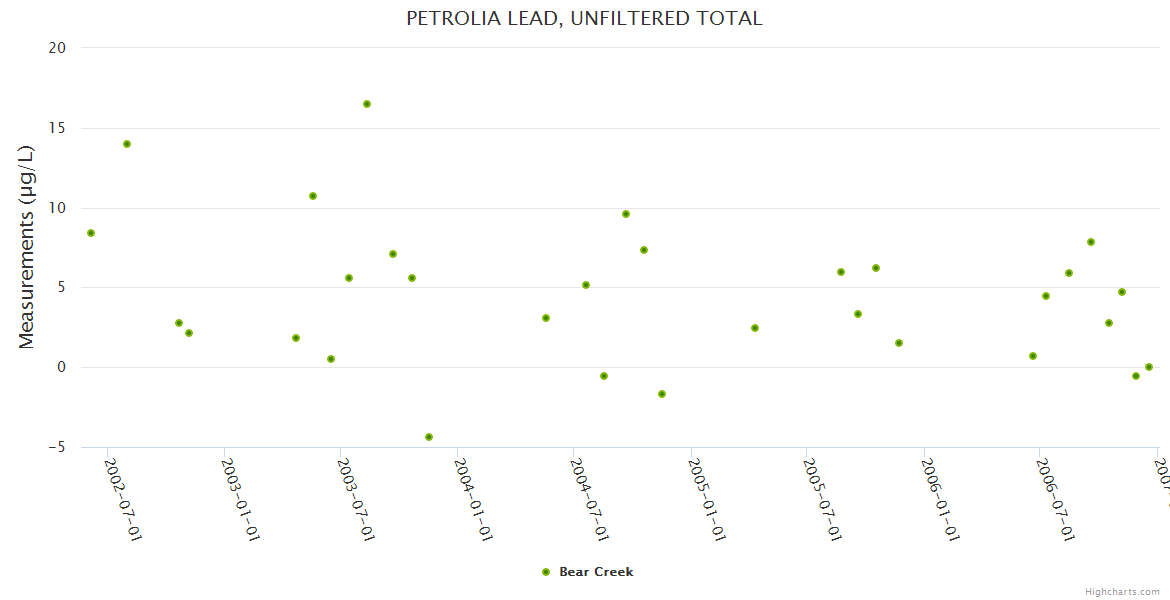Screen dimensions: 1170x600
Task: Pick the 2003 data point near 10.7
Action: 313,196
